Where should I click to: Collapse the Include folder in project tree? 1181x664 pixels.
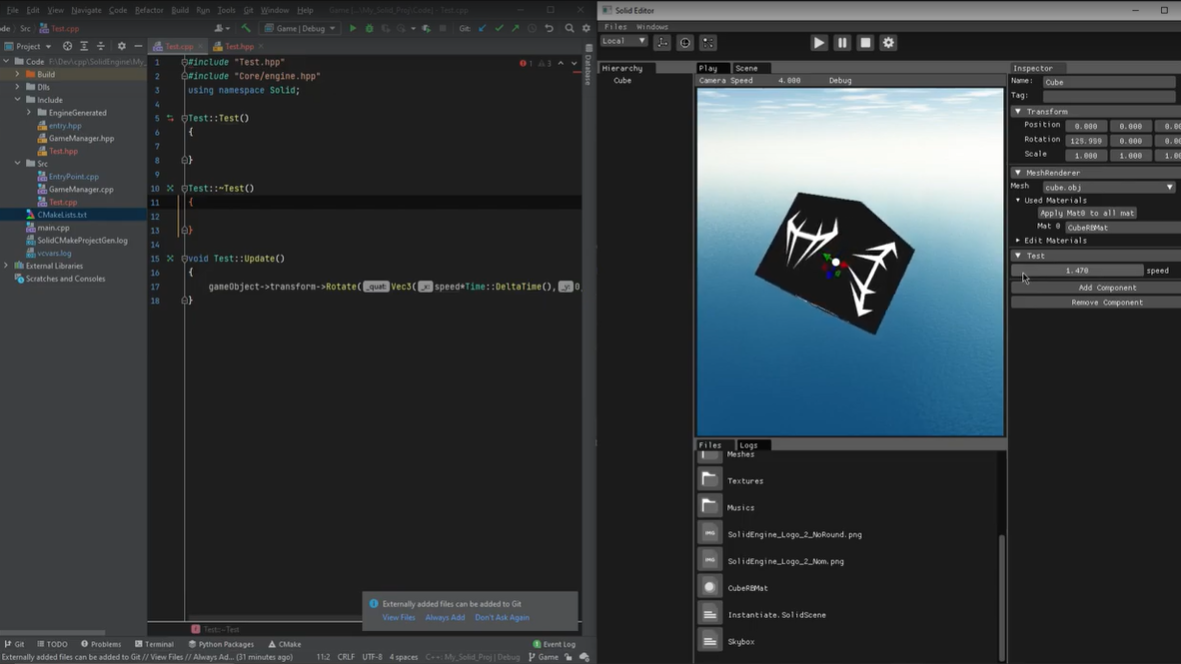(17, 99)
